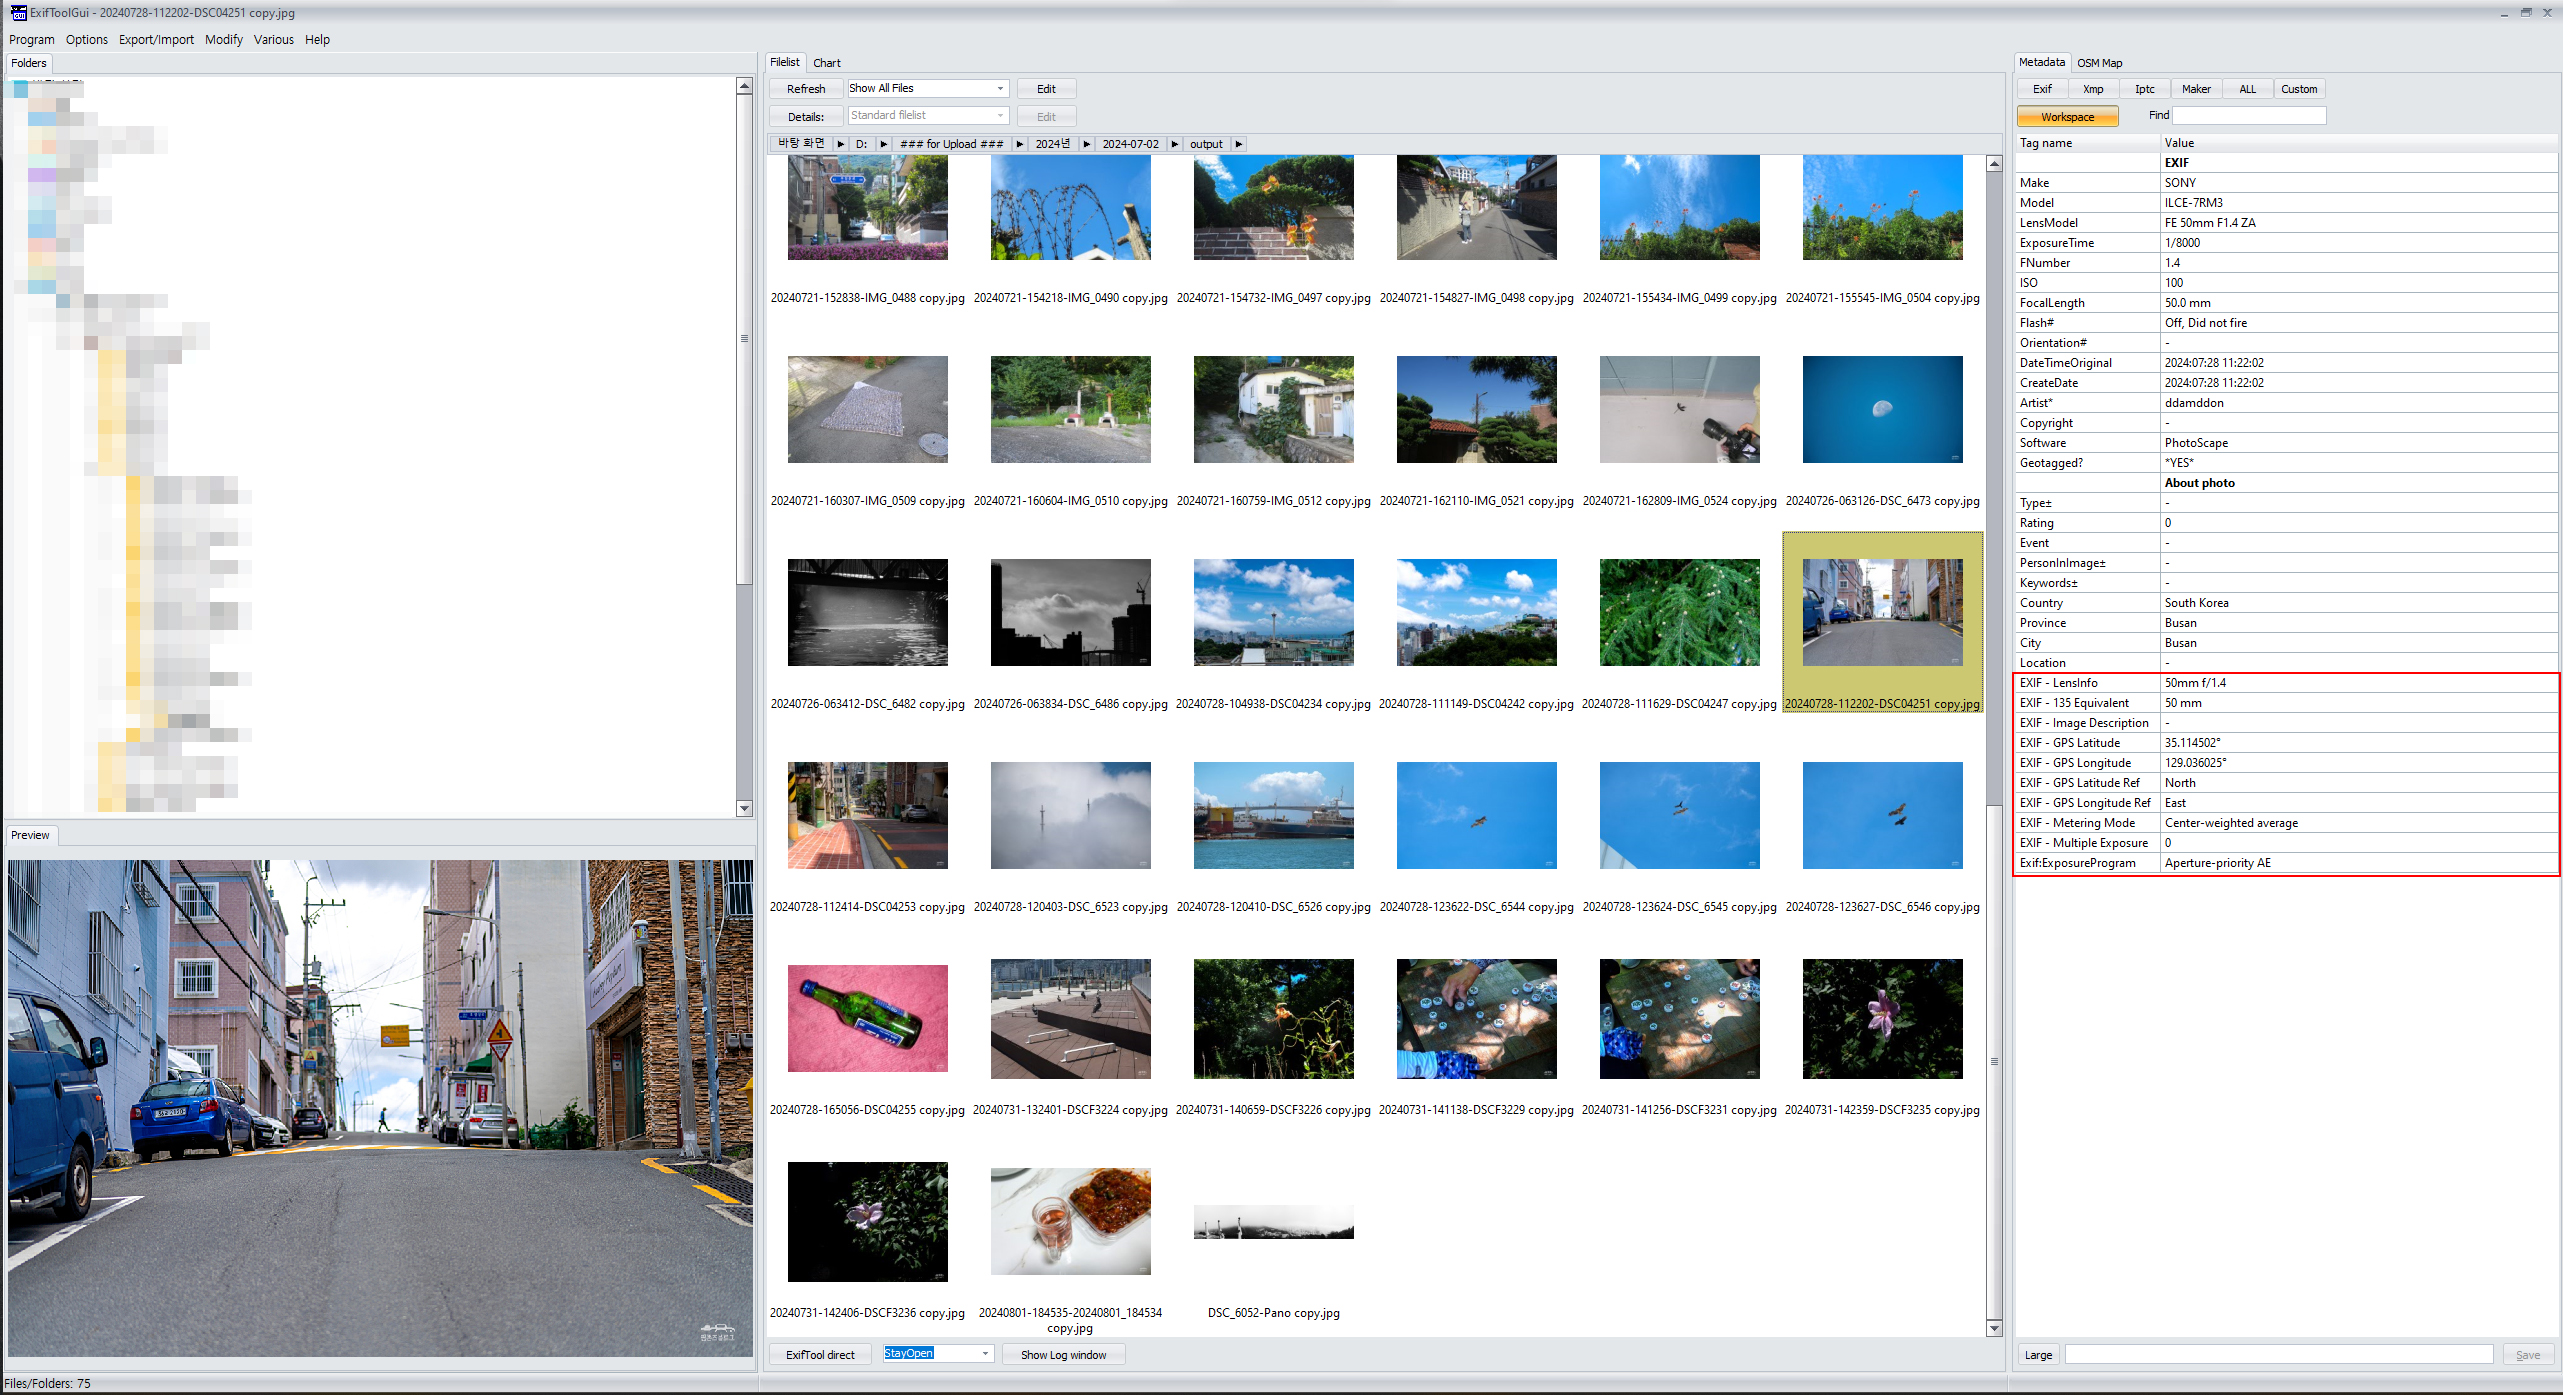Switch to the Chart tab
Viewport: 2563px width, 1395px height.
[x=827, y=63]
